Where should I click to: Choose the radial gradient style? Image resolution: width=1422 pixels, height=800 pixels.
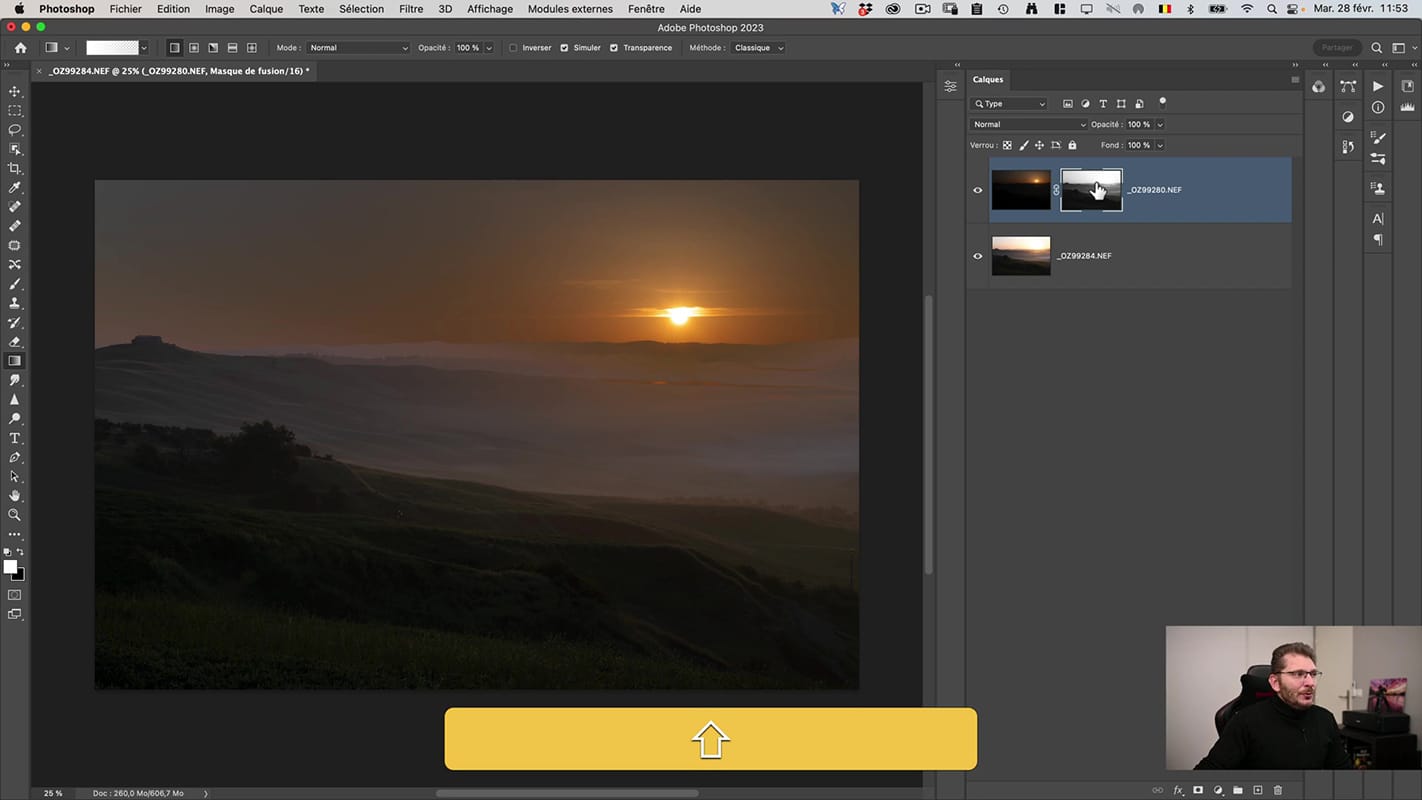click(x=194, y=48)
